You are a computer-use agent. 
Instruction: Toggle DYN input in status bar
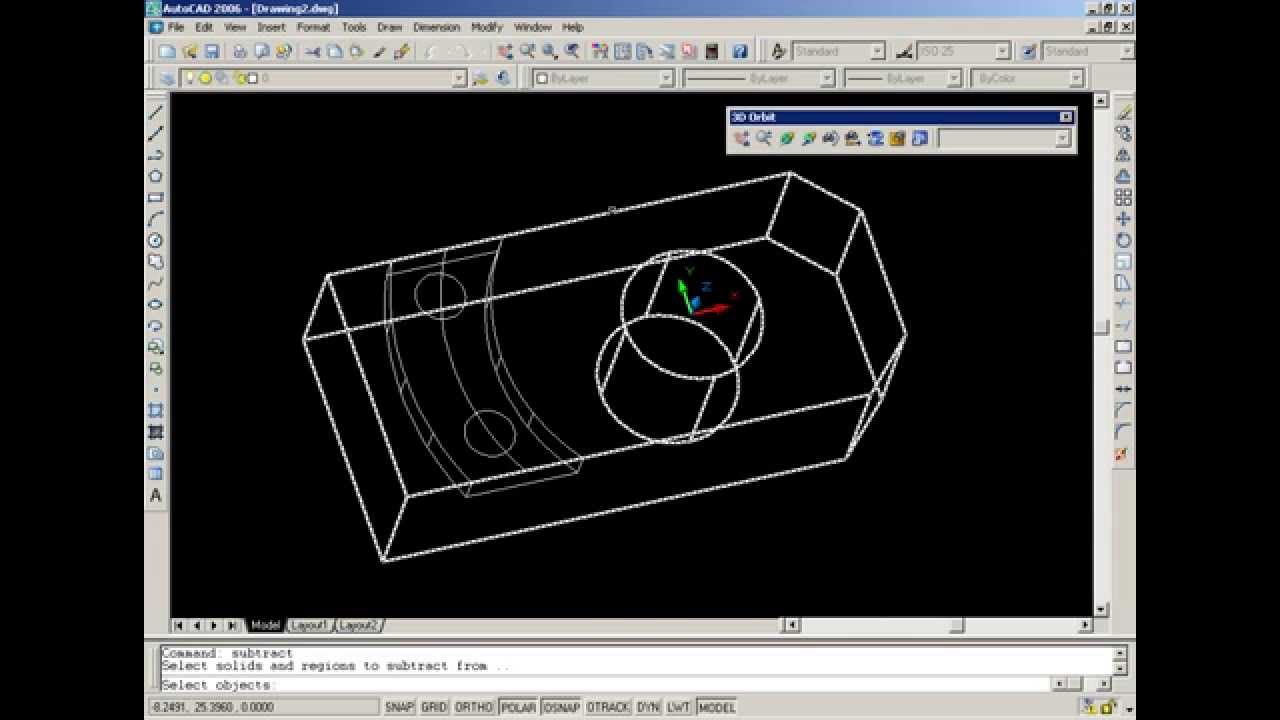point(648,707)
